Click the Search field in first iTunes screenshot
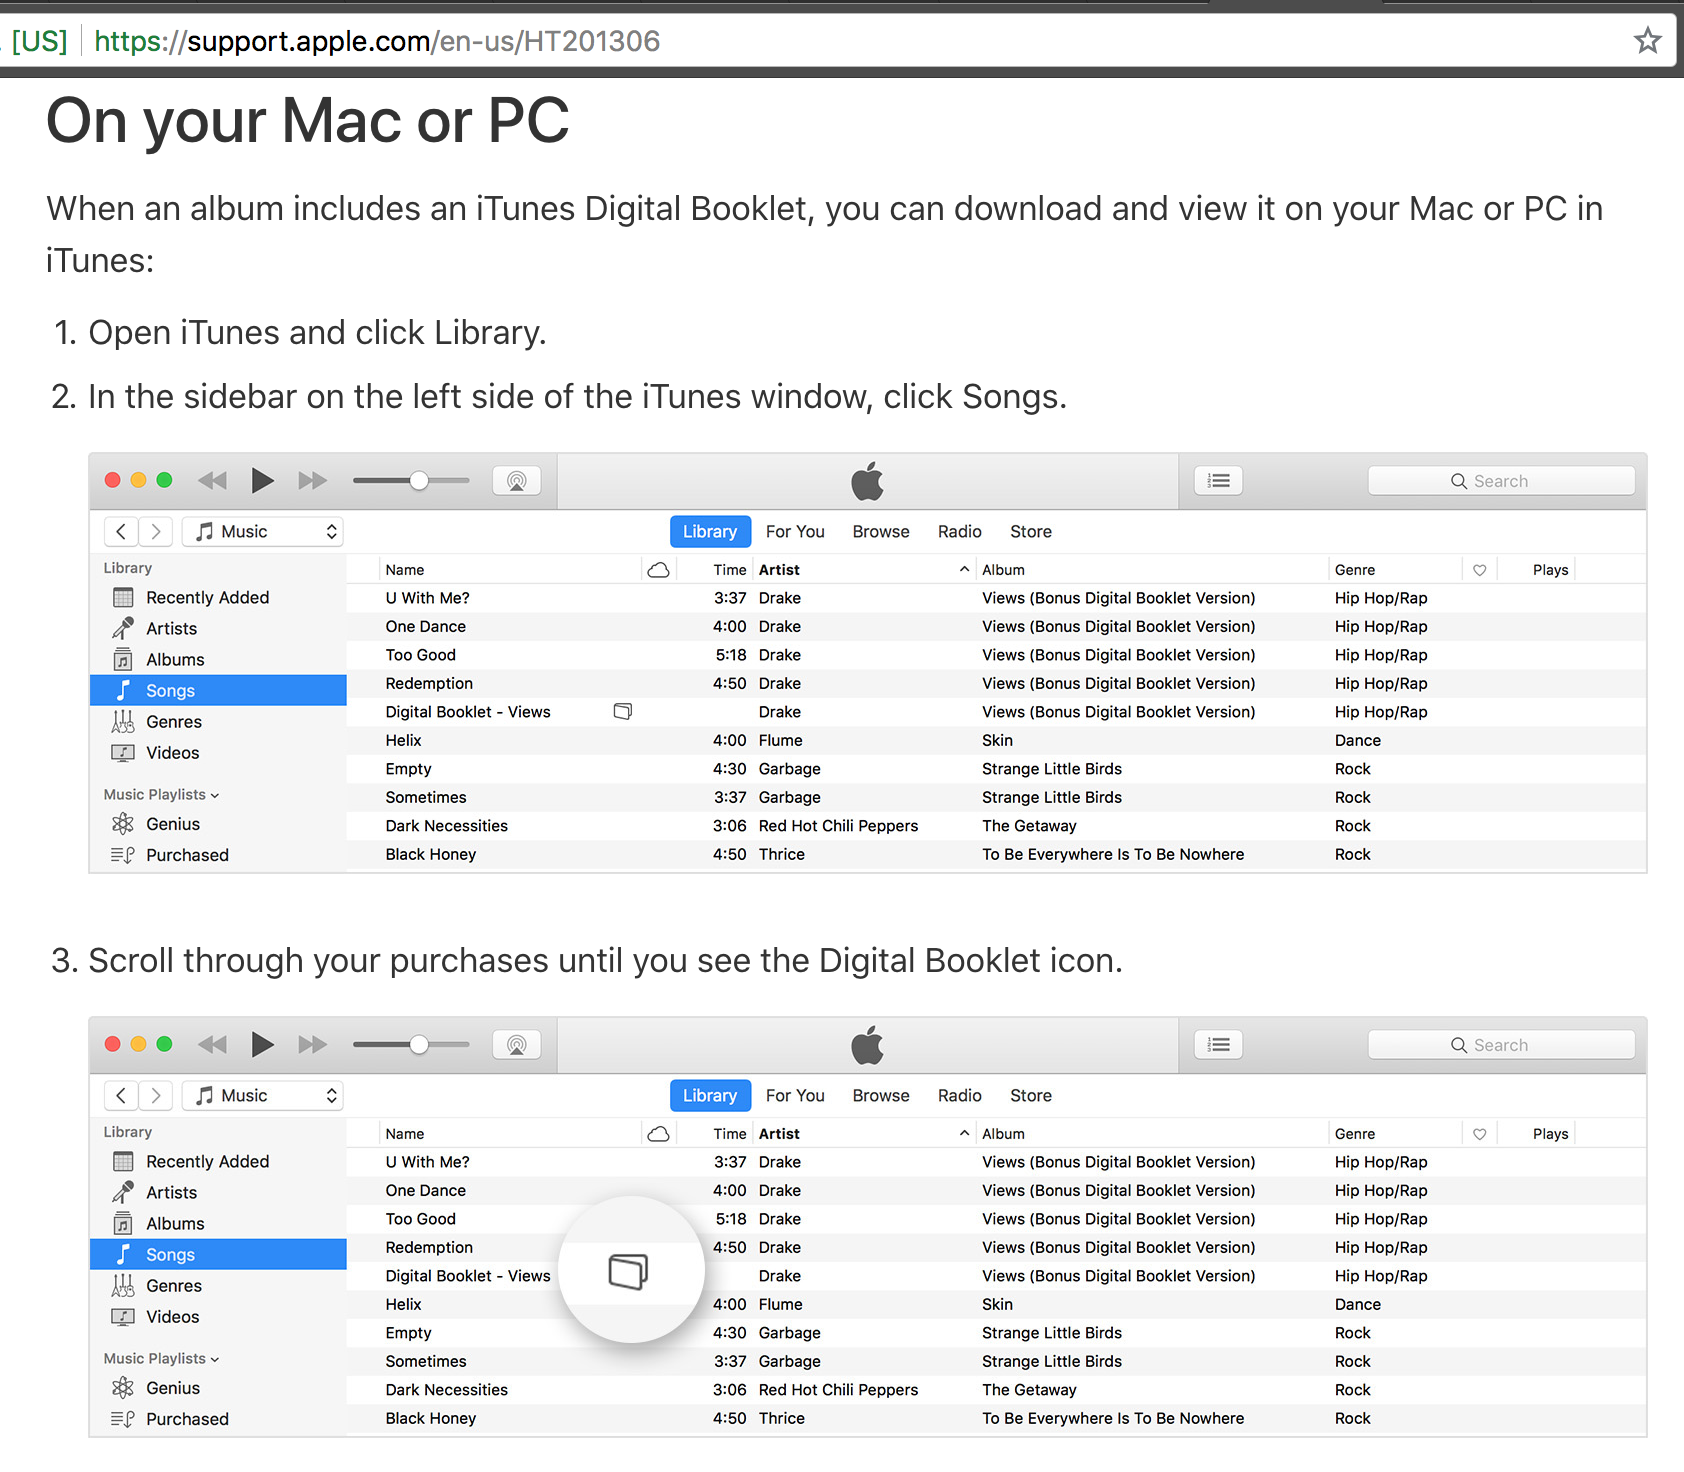This screenshot has width=1684, height=1472. 1501,481
